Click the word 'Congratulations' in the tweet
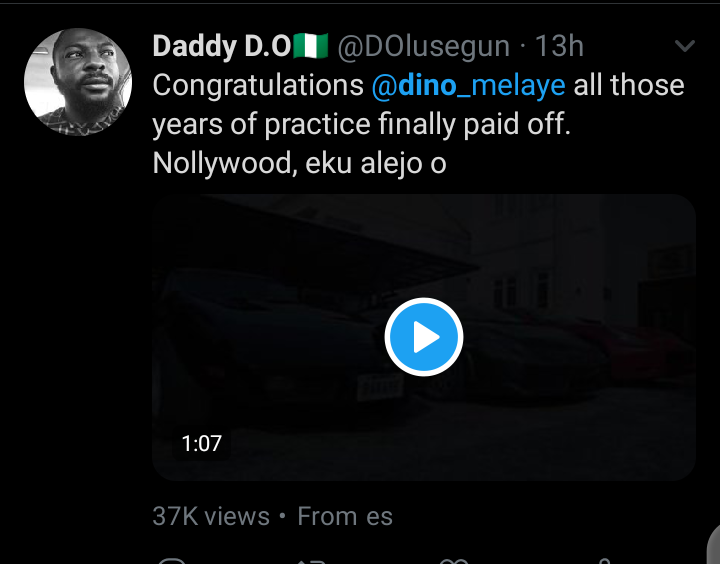Screen dimensions: 720x564 (258, 85)
